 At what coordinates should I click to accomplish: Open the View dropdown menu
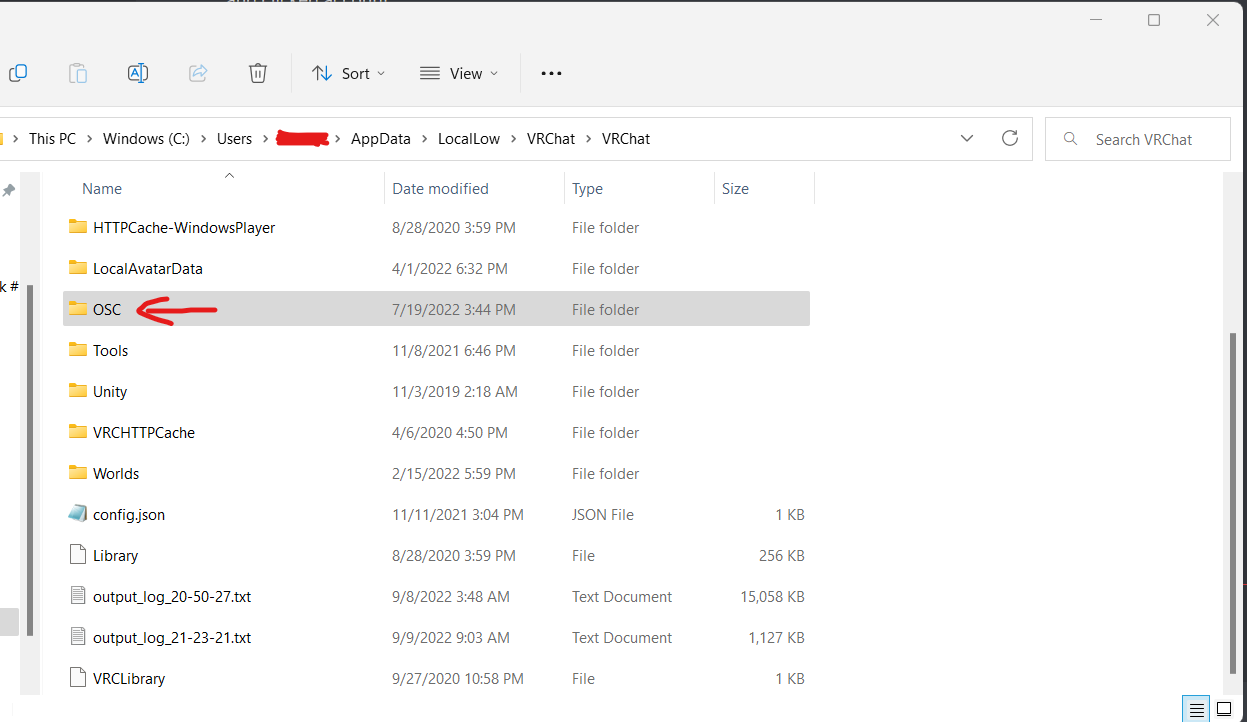tap(459, 73)
